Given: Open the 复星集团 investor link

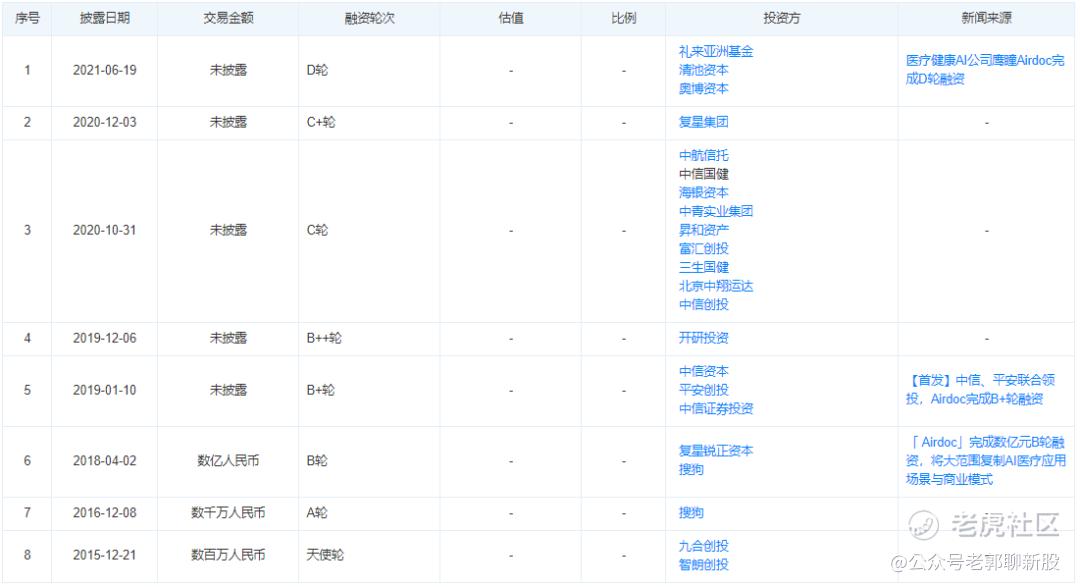Looking at the screenshot, I should tap(703, 123).
